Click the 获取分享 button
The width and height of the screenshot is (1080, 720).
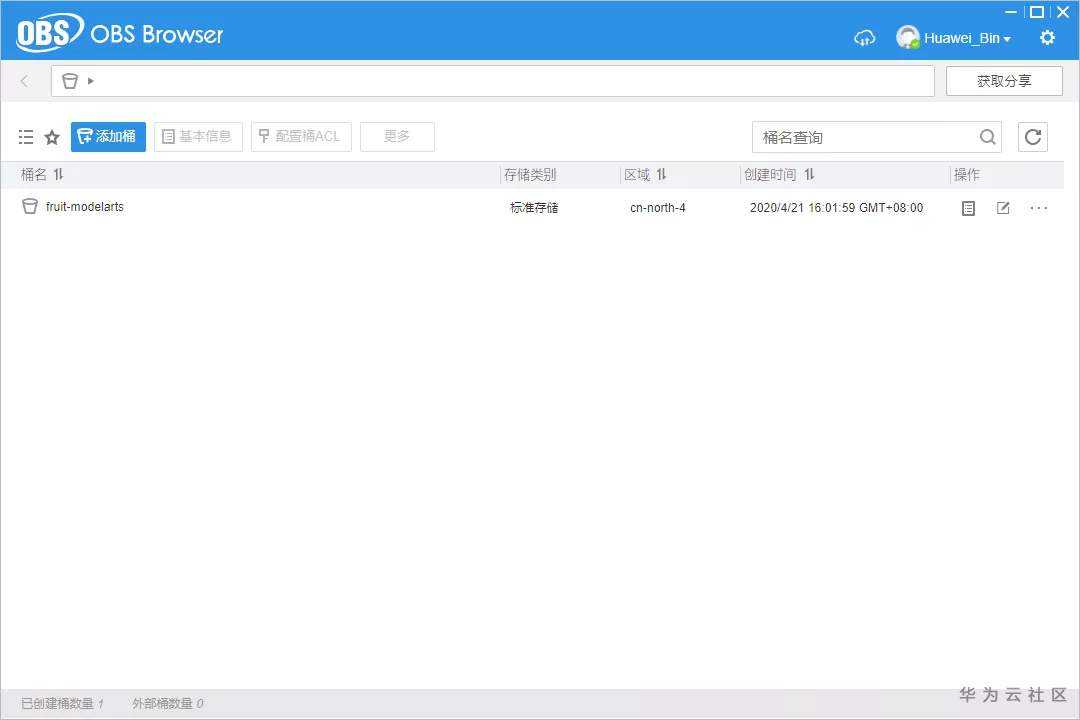[1004, 81]
